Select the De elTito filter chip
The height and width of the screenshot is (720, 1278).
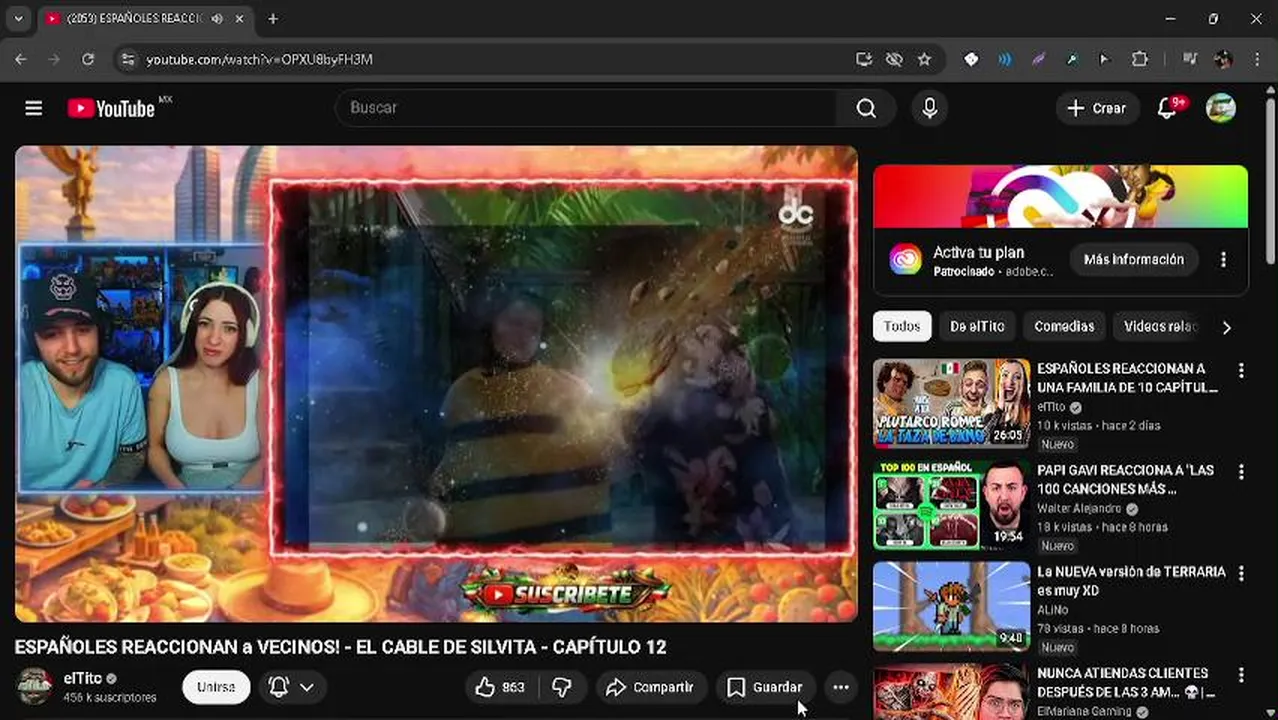point(977,326)
